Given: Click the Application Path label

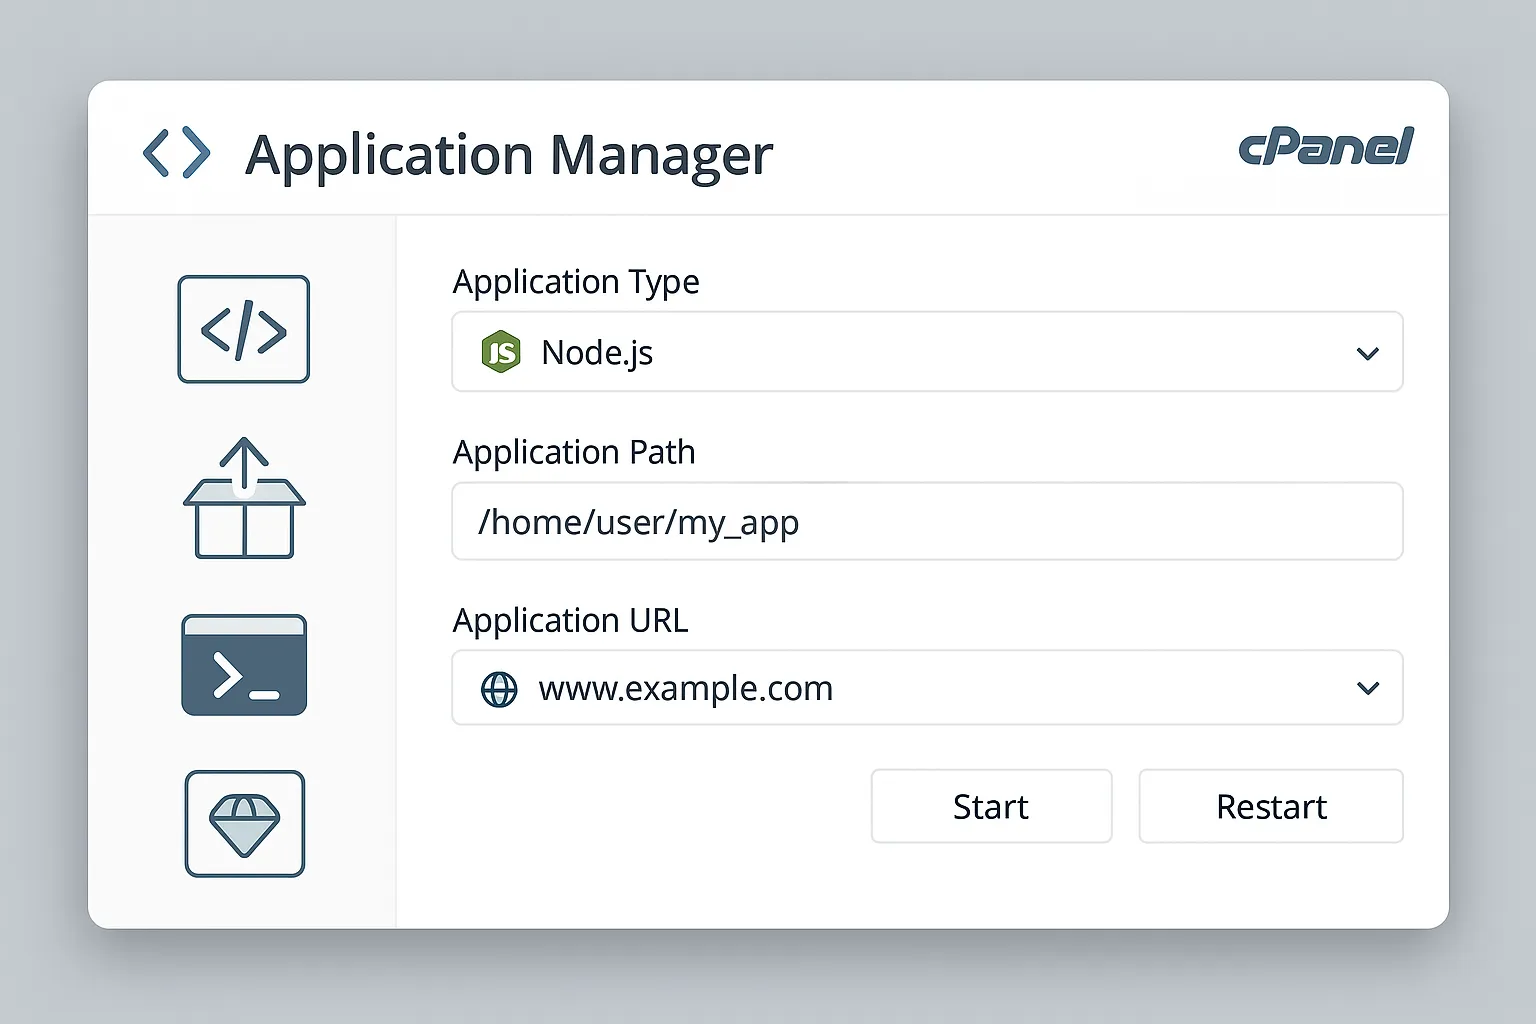Looking at the screenshot, I should click(x=574, y=452).
